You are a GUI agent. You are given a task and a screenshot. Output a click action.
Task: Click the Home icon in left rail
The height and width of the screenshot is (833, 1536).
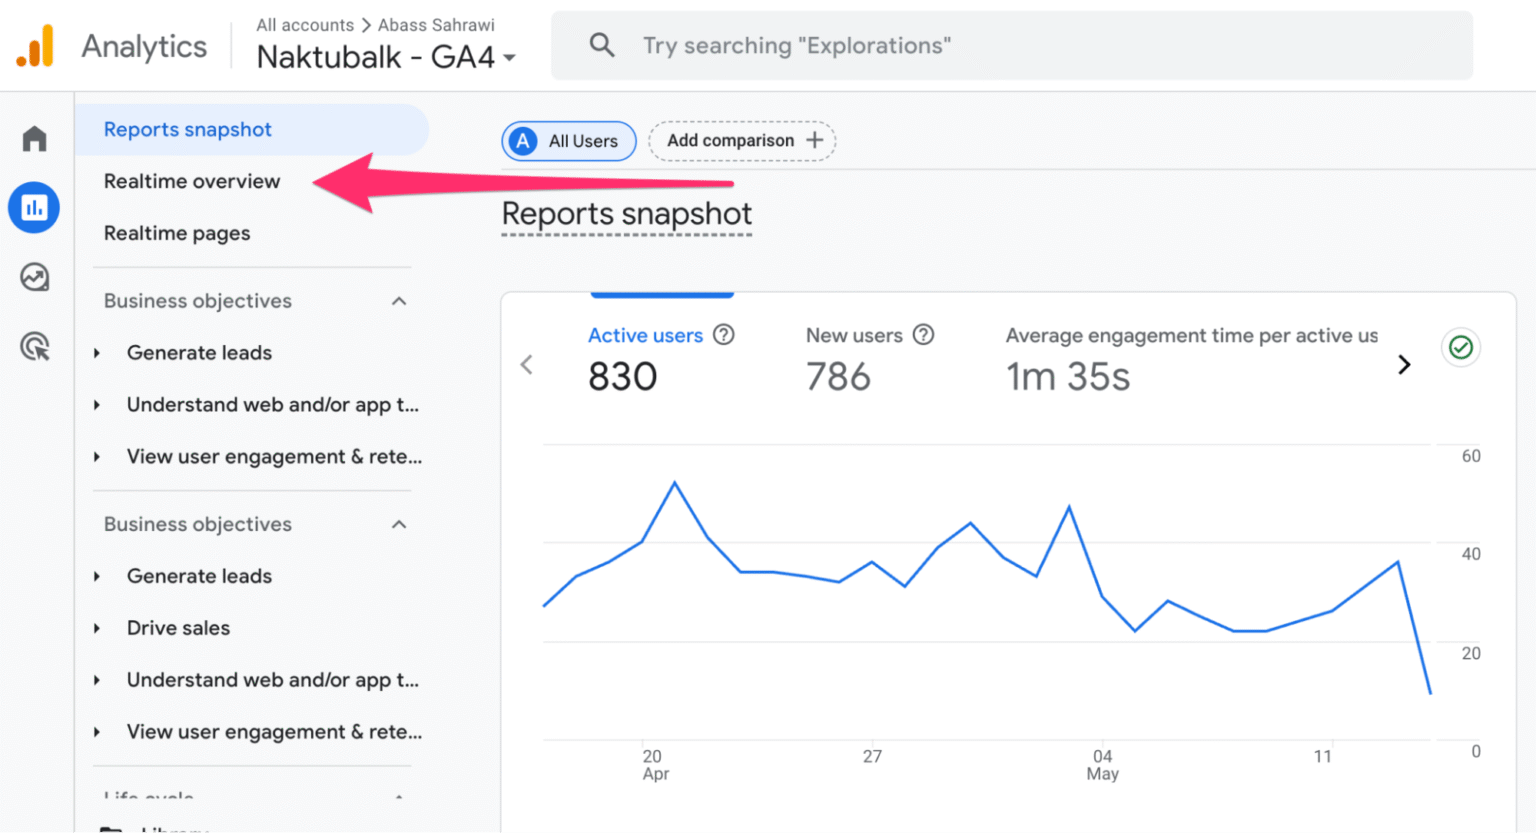point(35,139)
